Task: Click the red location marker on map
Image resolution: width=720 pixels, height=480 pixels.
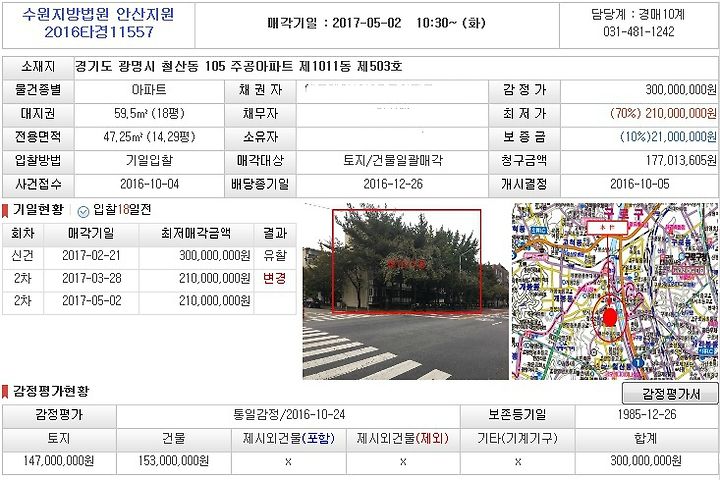Action: [609, 317]
